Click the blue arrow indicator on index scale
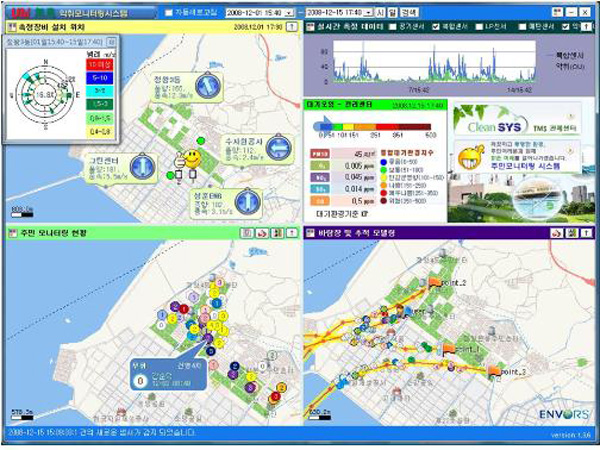This screenshot has height=450, width=600. pyautogui.click(x=322, y=125)
